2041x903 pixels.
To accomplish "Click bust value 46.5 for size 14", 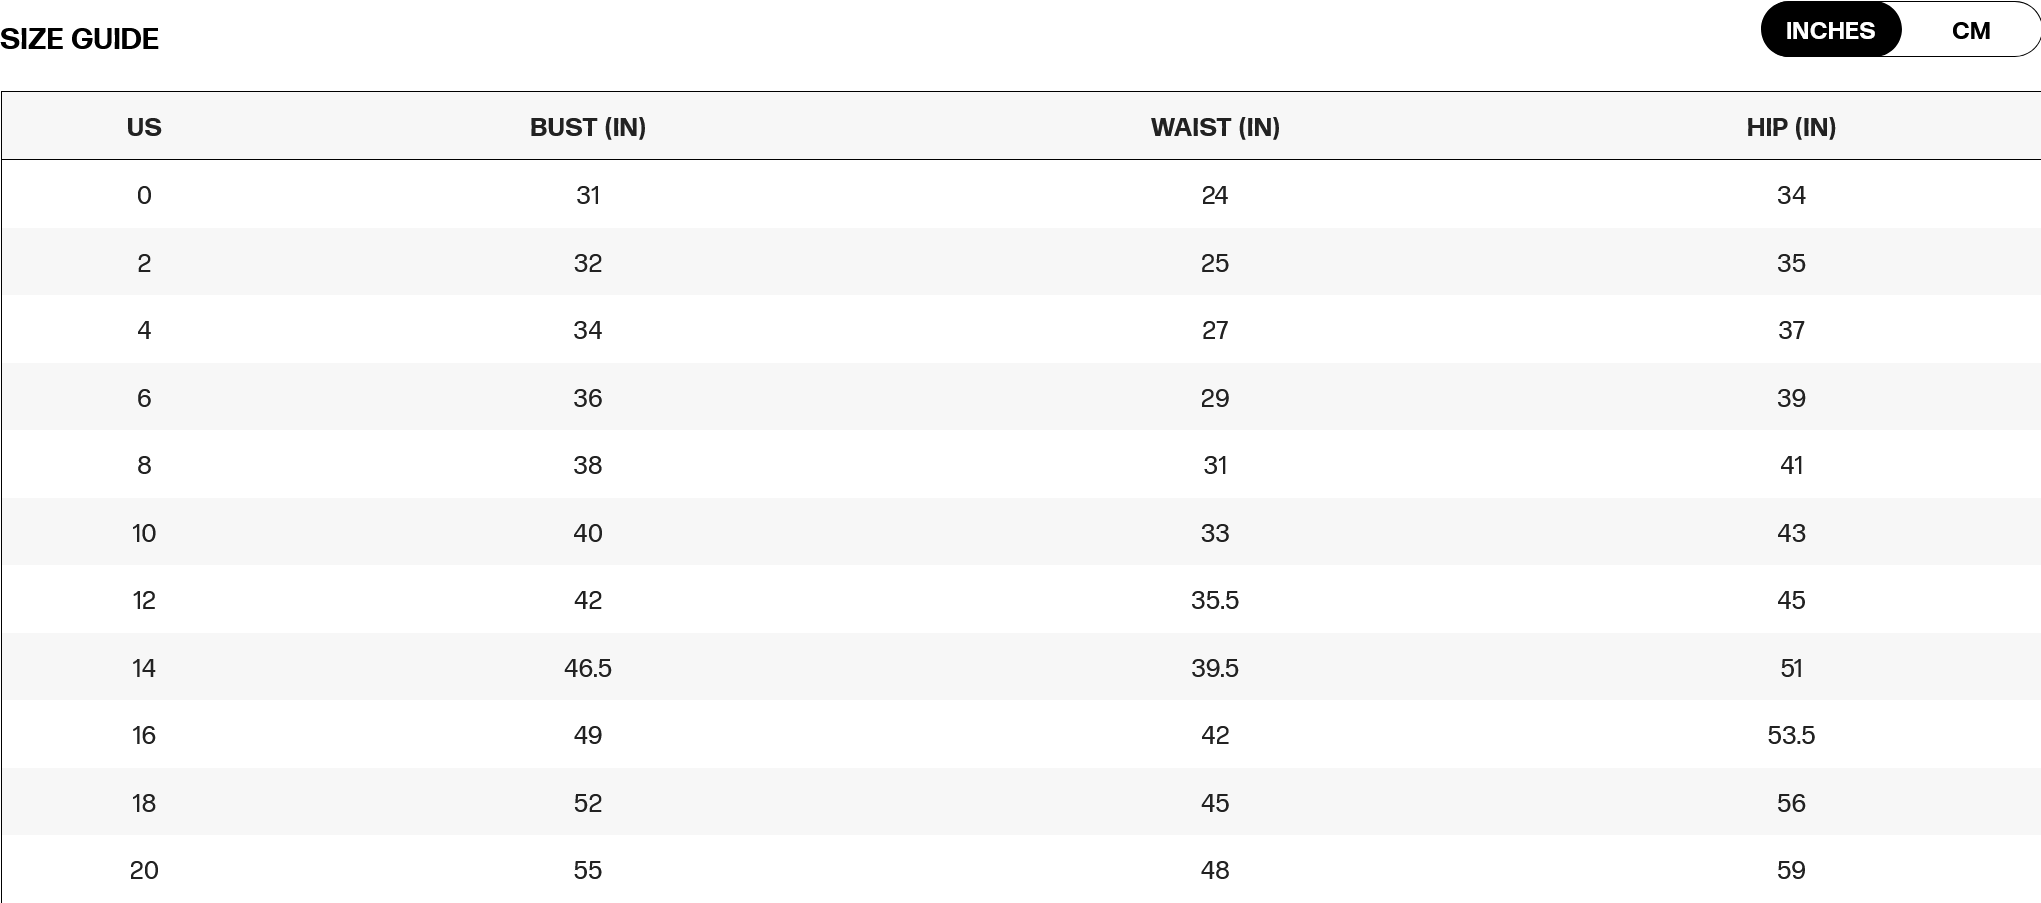I will click(x=588, y=668).
